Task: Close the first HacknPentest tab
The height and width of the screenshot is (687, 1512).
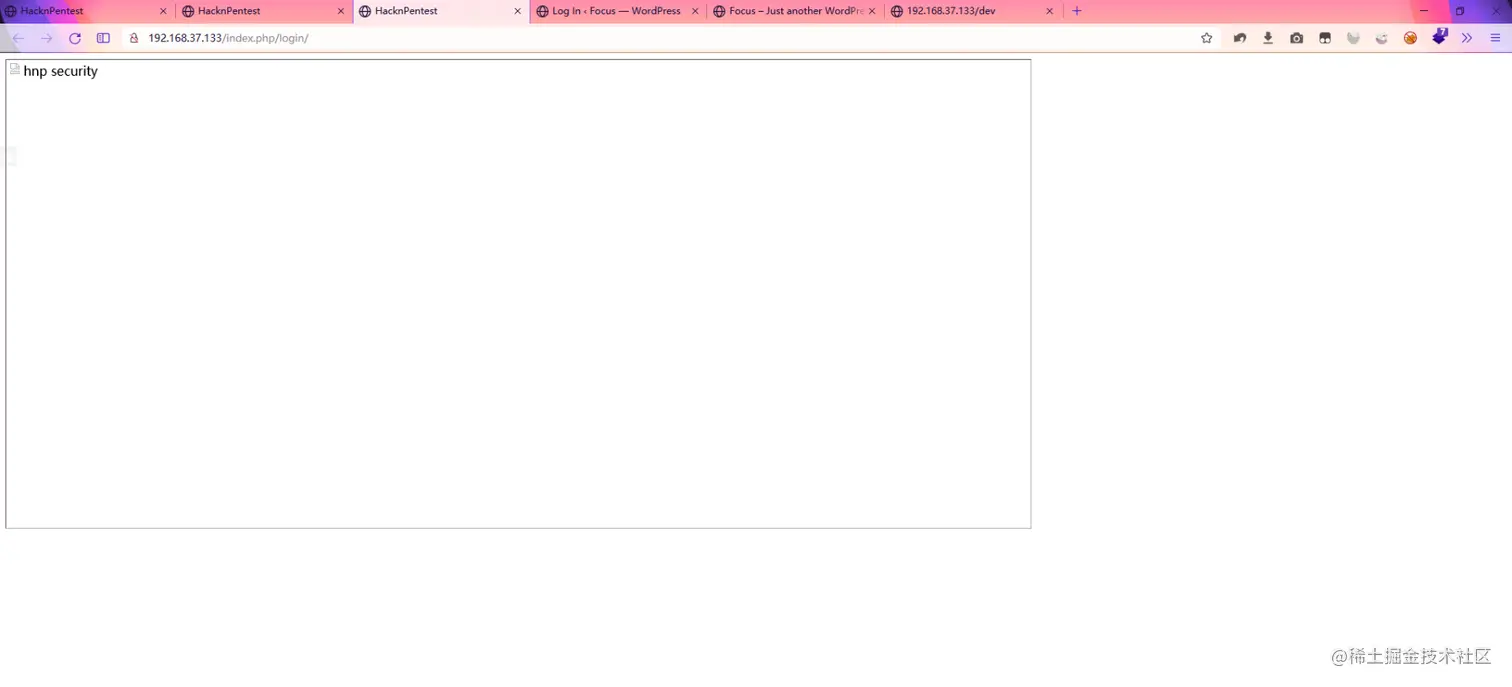Action: [163, 11]
